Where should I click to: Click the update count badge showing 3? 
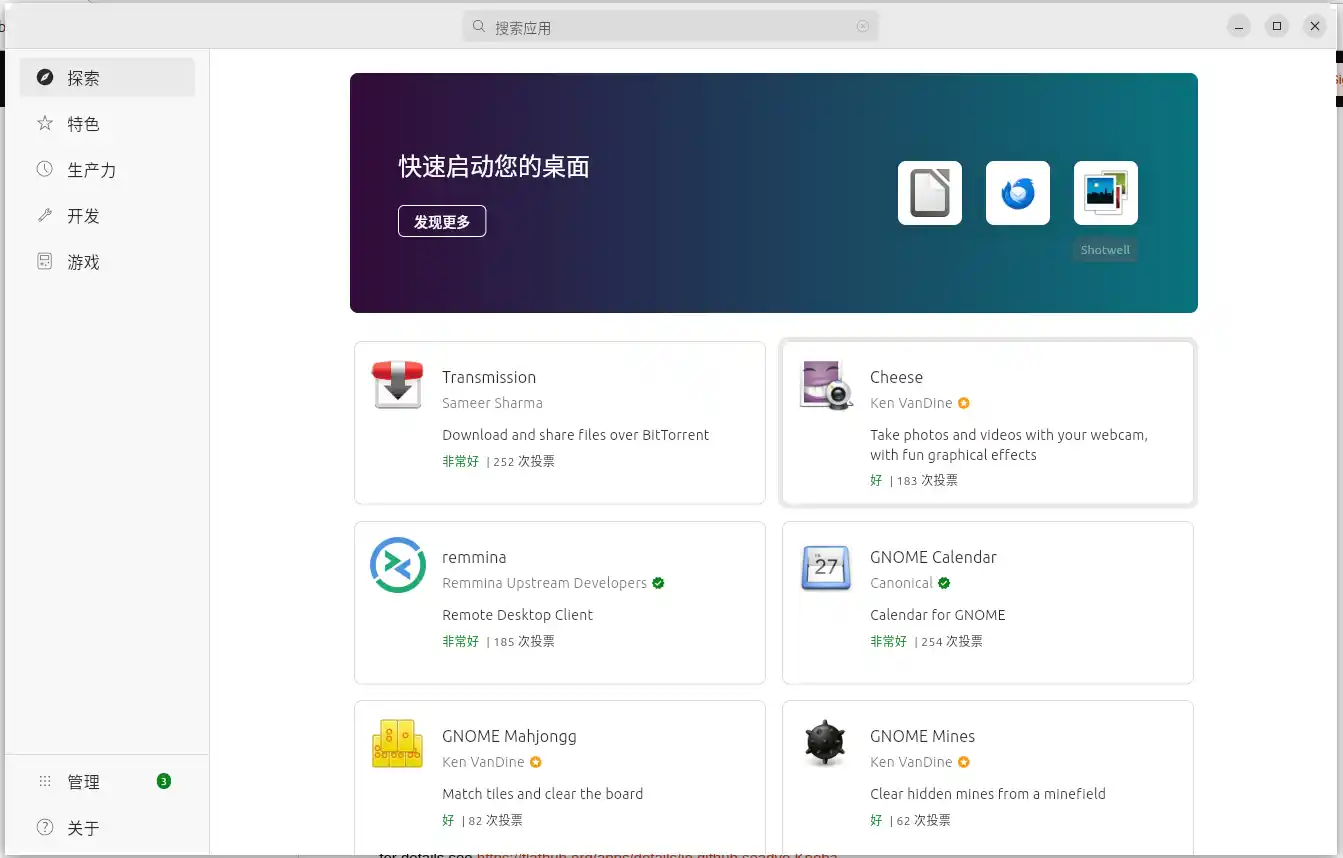[x=164, y=781]
